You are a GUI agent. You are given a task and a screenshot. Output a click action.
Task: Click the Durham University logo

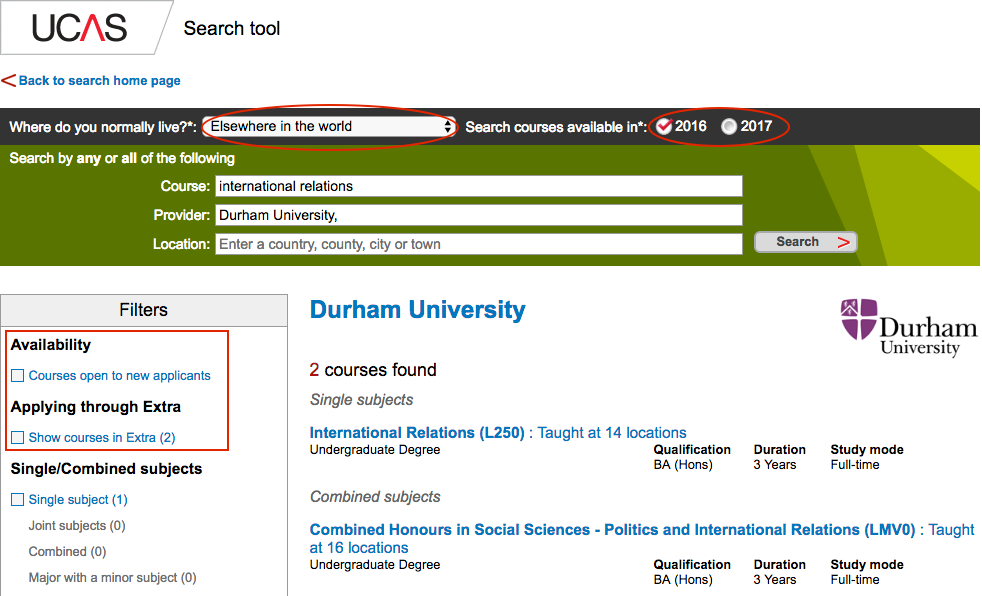pos(907,327)
